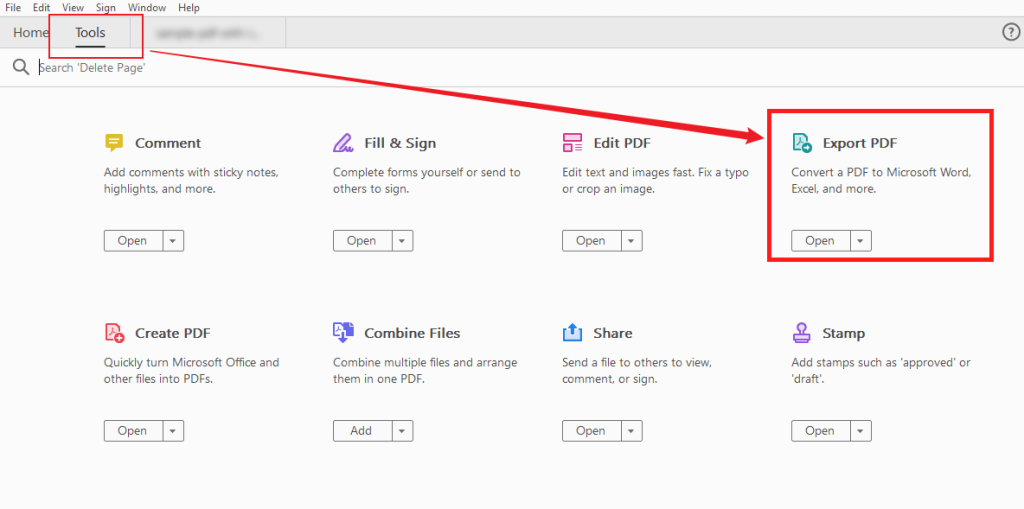Open the Sign menu
The width and height of the screenshot is (1024, 509).
(105, 8)
